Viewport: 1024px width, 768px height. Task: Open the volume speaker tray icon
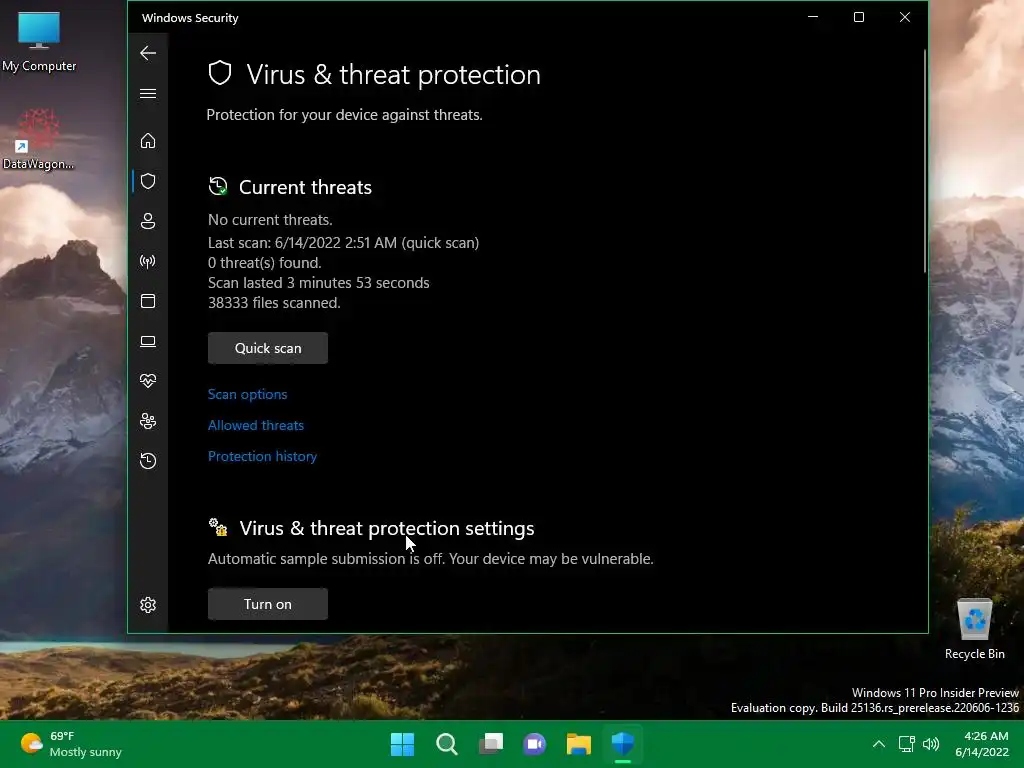(931, 744)
